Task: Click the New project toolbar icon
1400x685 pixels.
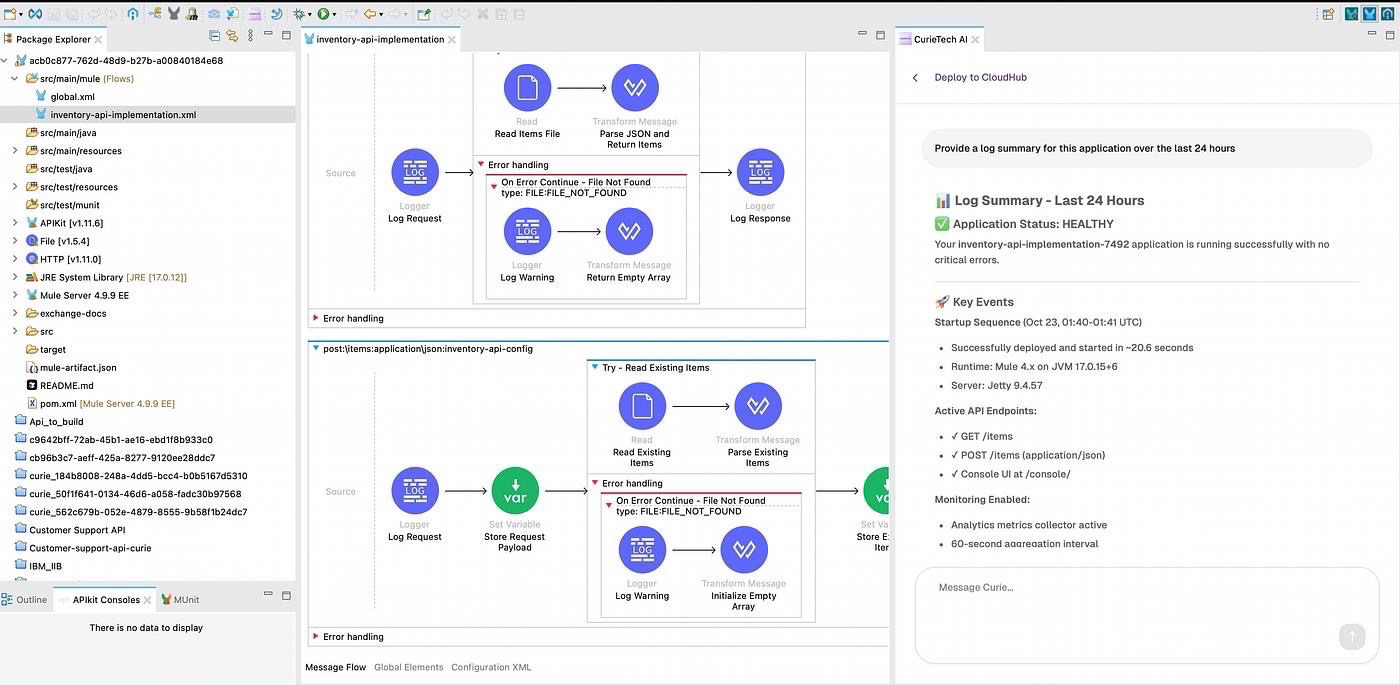Action: pos(10,14)
